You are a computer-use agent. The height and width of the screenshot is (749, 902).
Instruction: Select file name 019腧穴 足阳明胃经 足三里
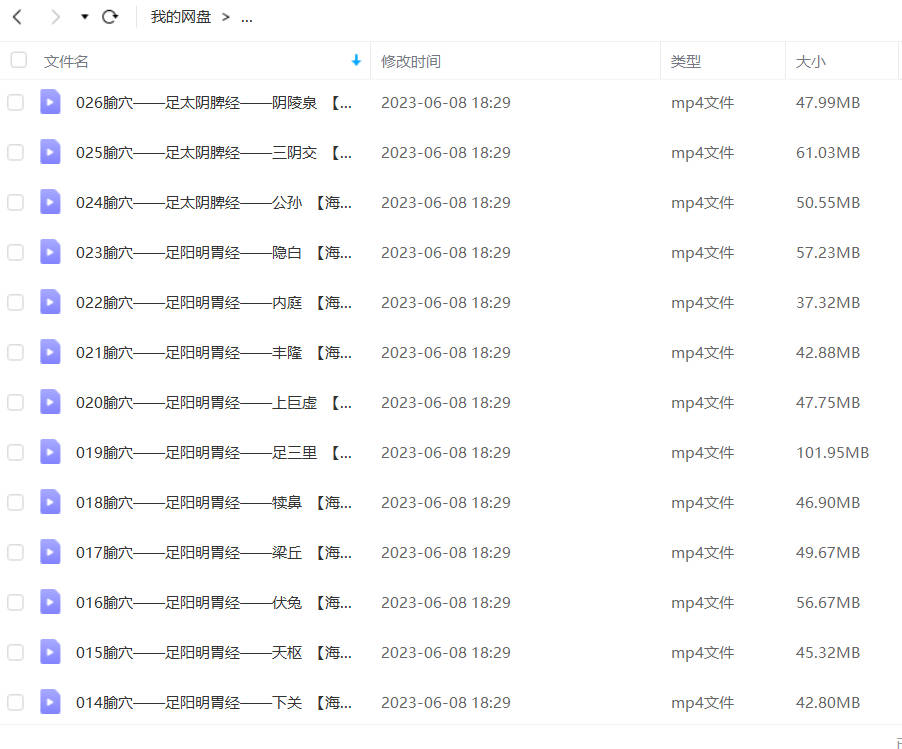214,453
